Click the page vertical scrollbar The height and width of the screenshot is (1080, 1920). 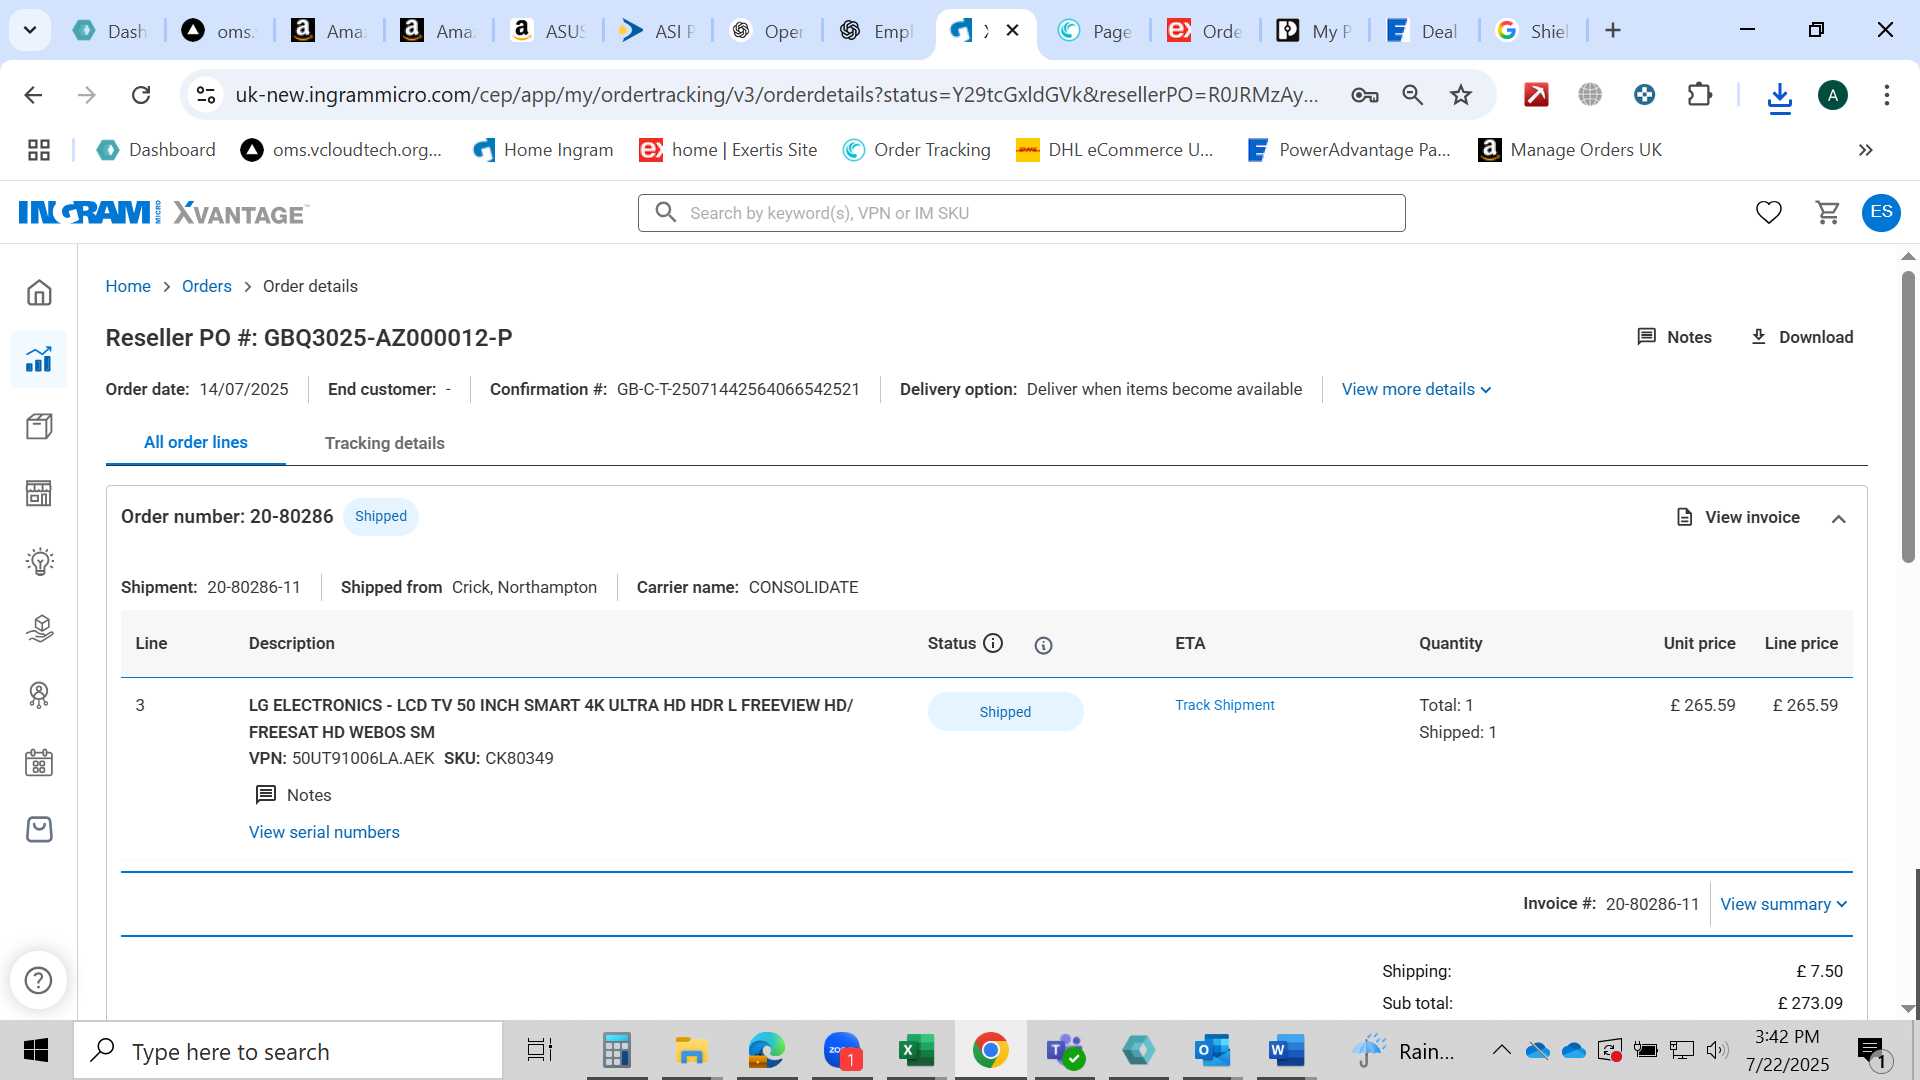click(1908, 415)
